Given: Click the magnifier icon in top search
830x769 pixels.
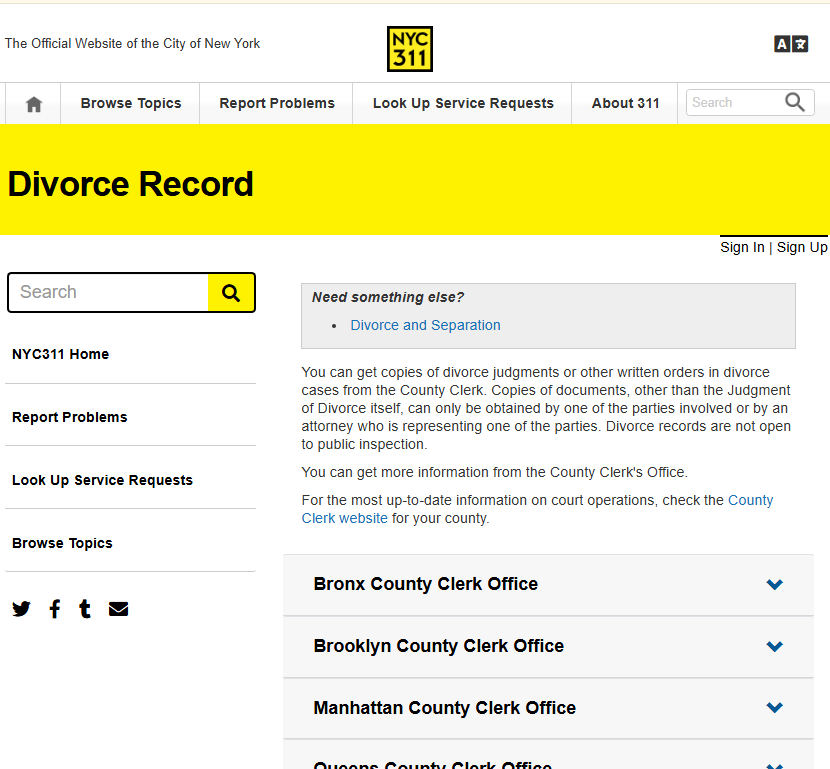Looking at the screenshot, I should 795,102.
